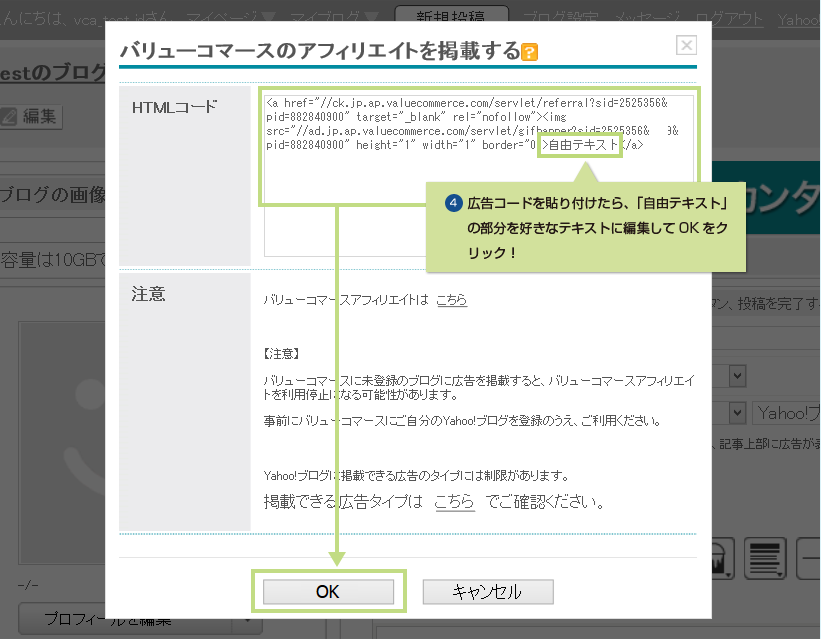Click the OK button in the dialog
This screenshot has height=639, width=821.
328,592
